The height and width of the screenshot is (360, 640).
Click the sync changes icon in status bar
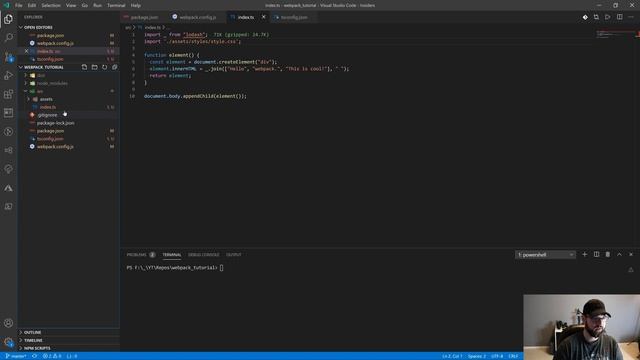click(x=35, y=356)
